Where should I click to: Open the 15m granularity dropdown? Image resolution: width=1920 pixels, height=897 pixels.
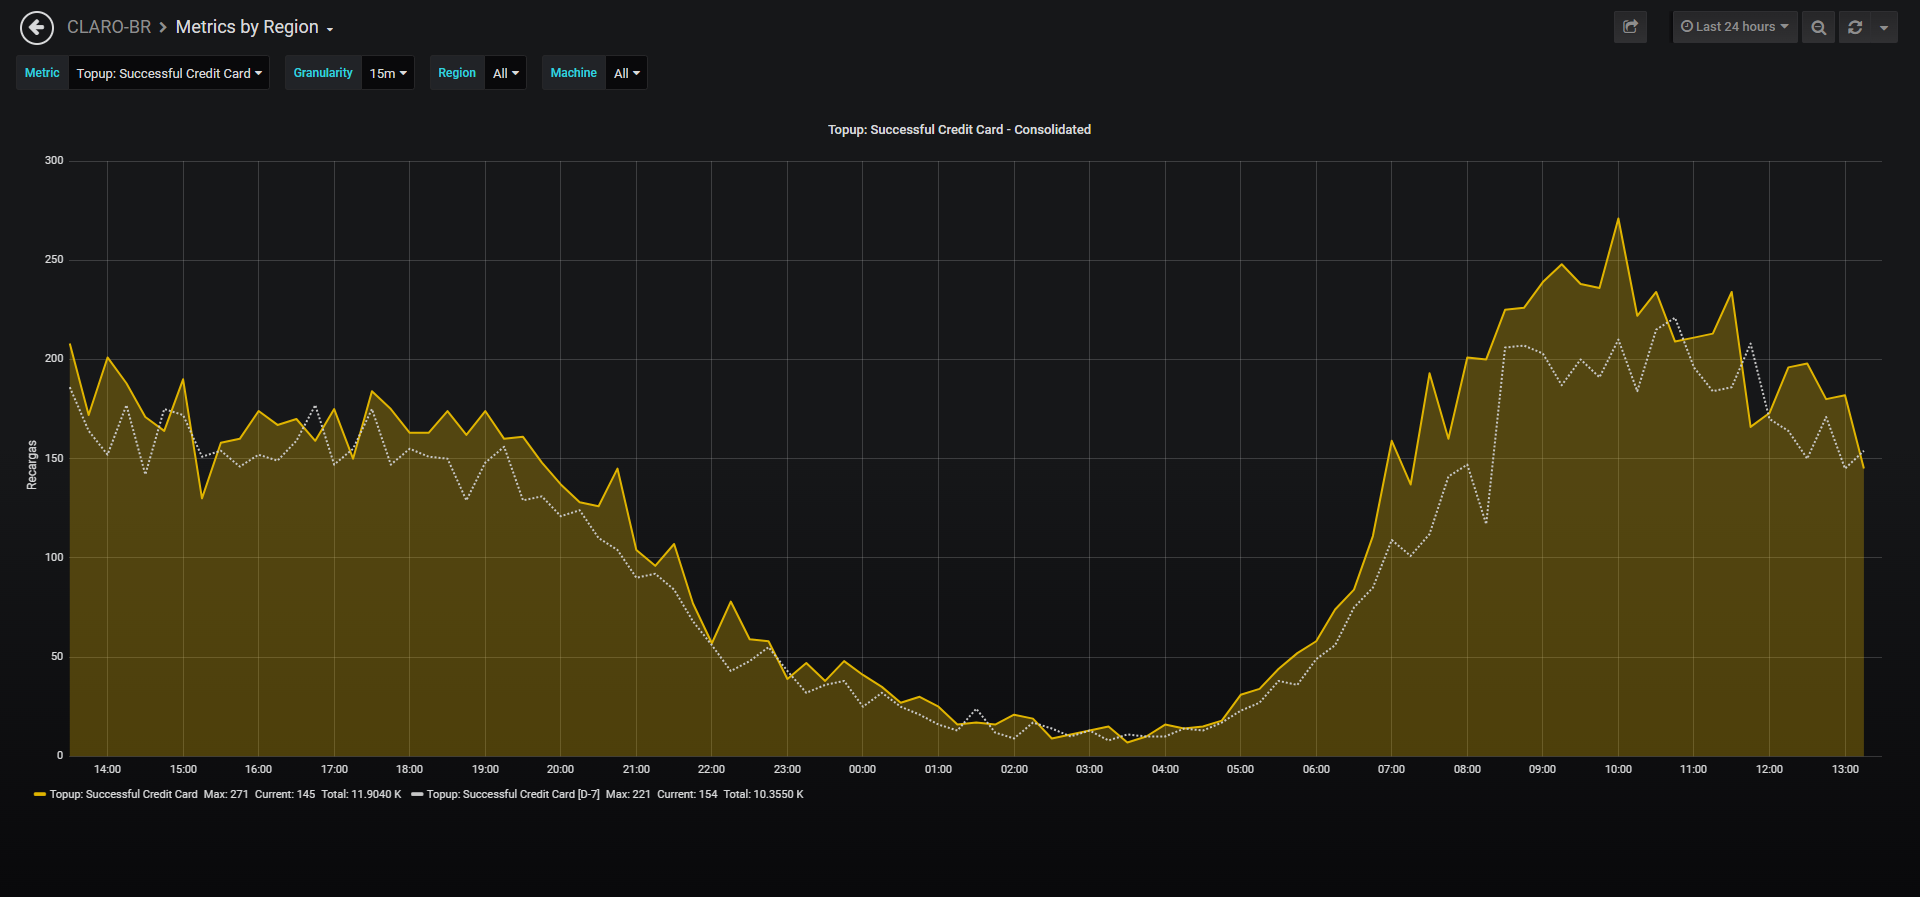[x=388, y=73]
